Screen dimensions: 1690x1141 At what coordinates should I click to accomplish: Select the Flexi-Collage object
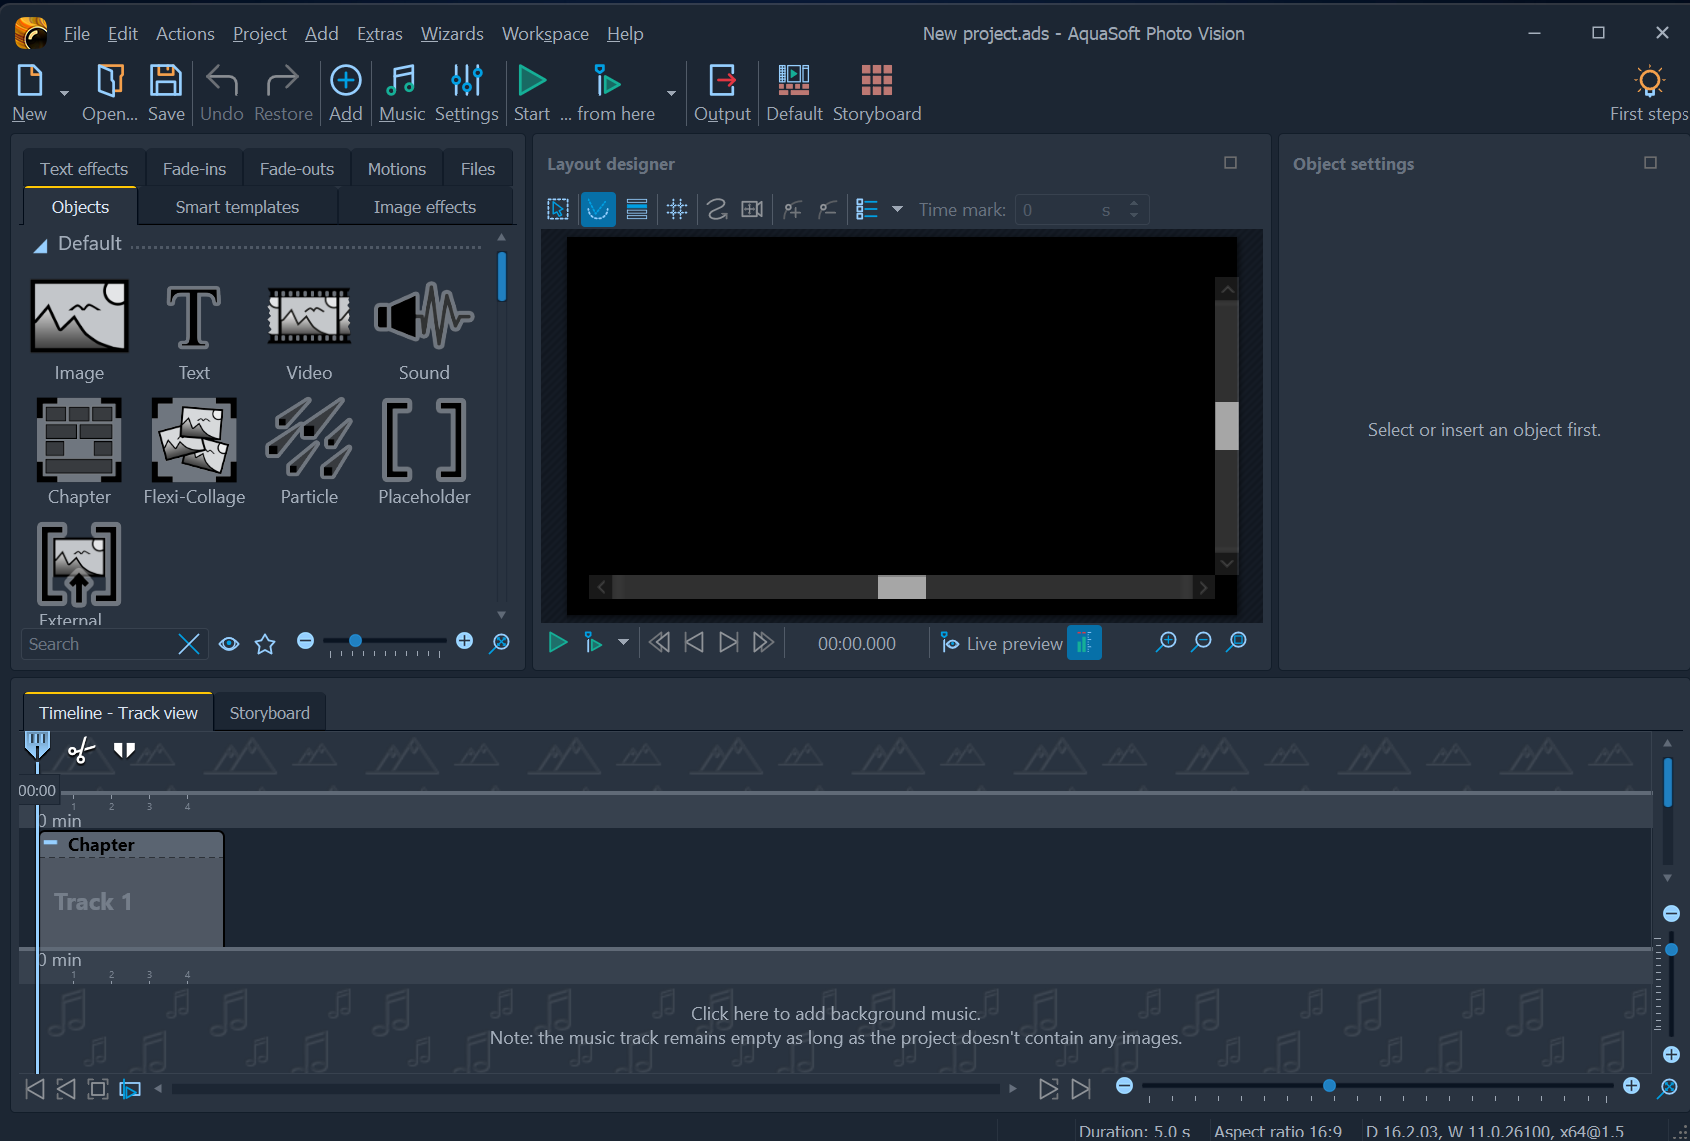tap(194, 452)
